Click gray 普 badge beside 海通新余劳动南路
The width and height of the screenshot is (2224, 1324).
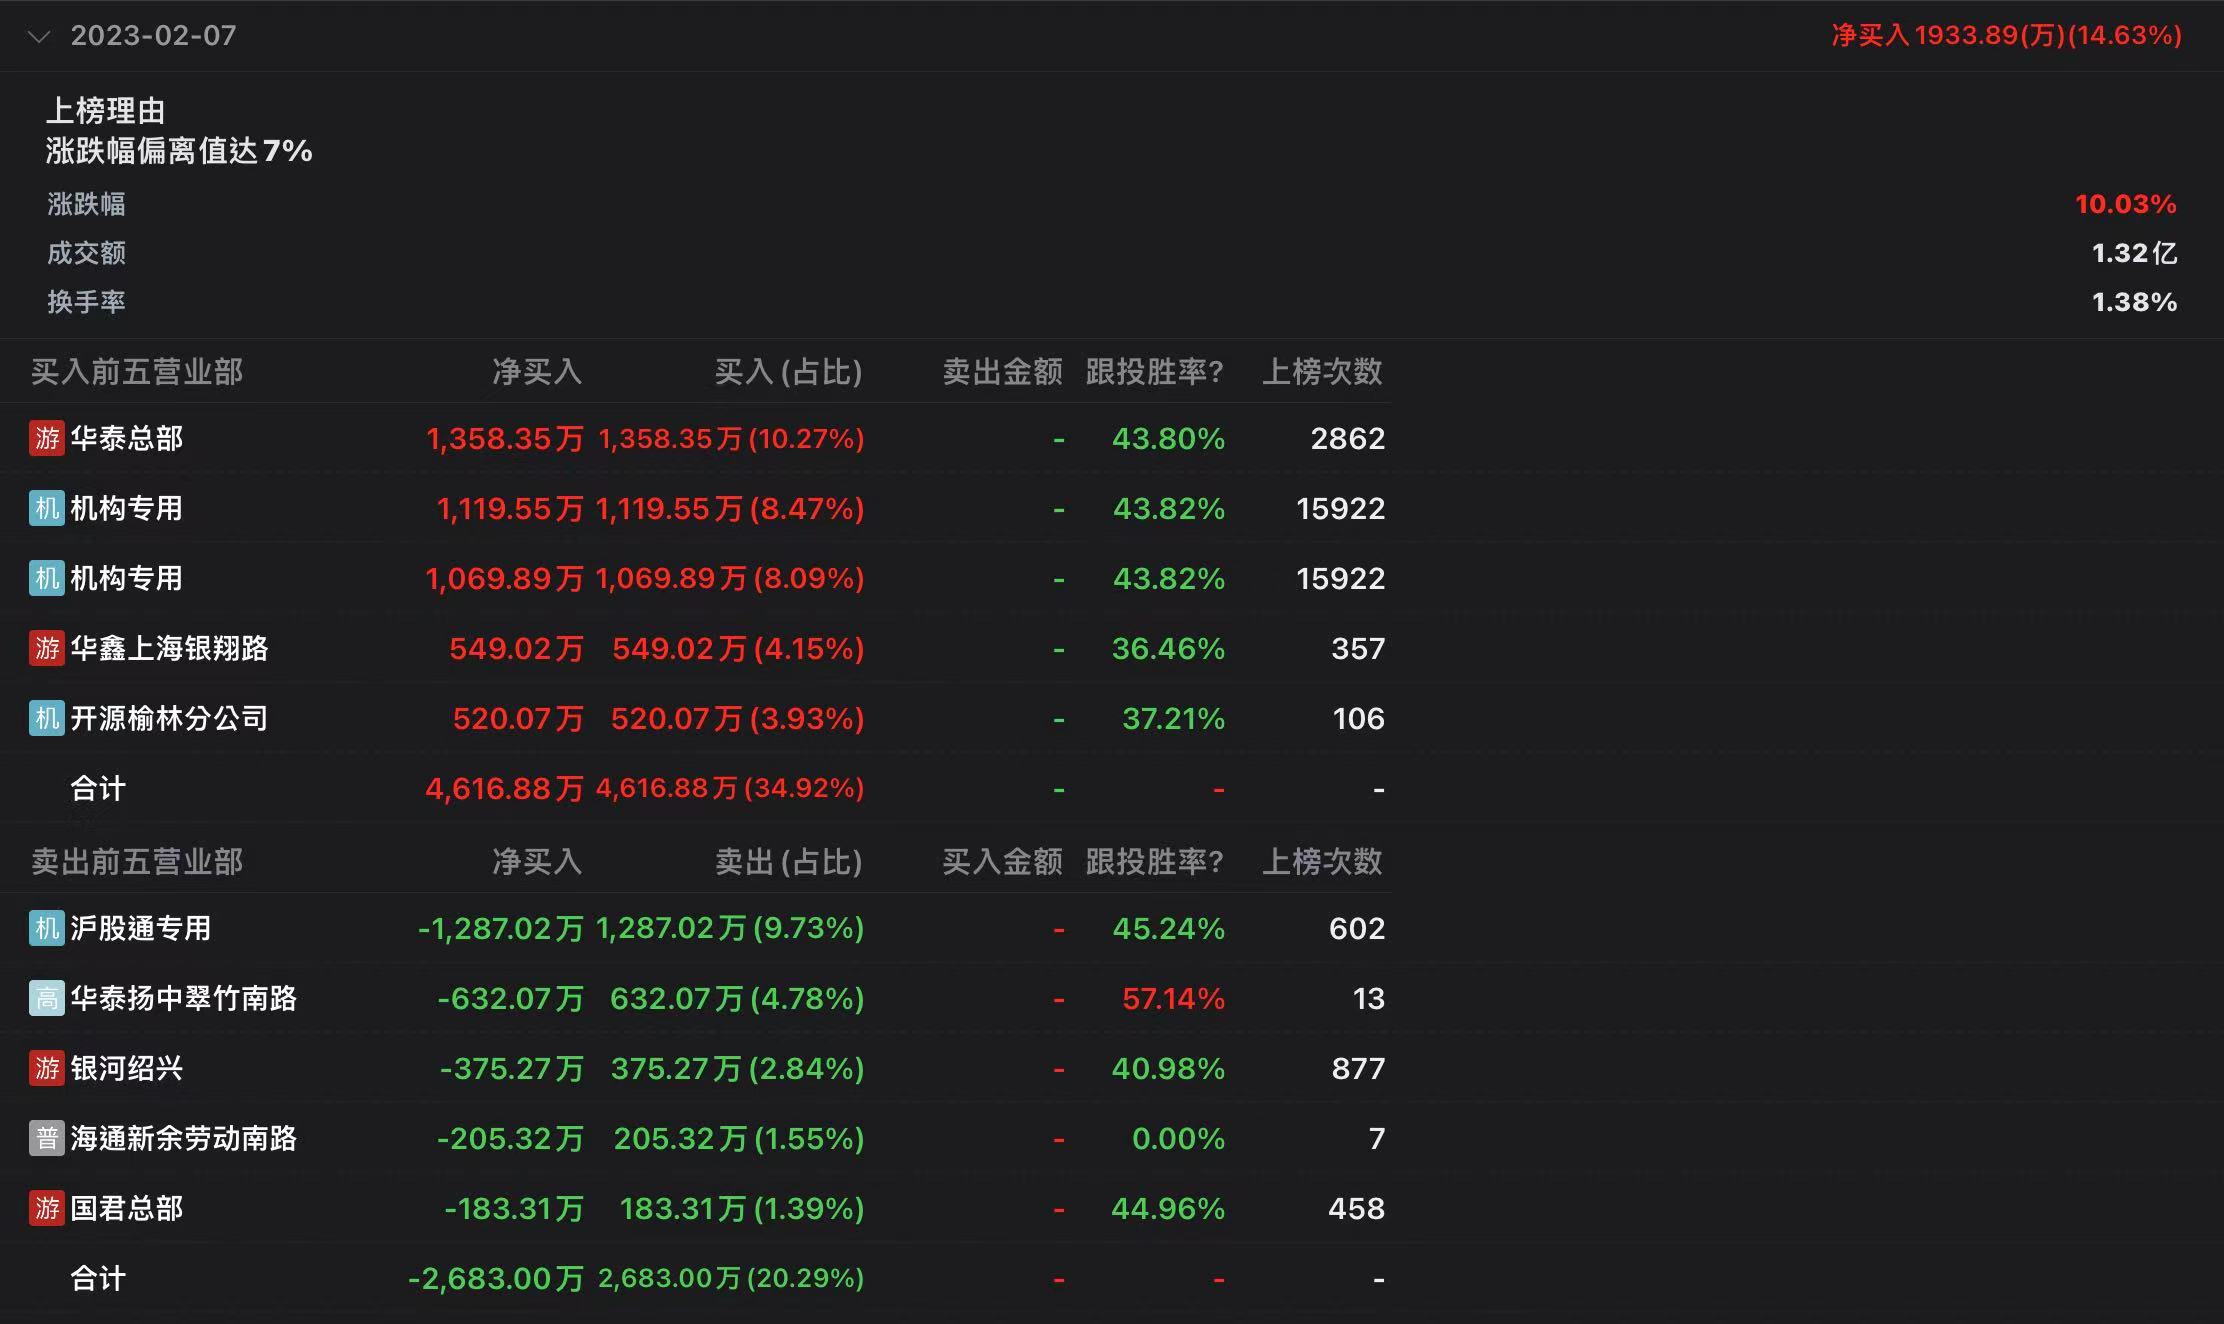(47, 1138)
